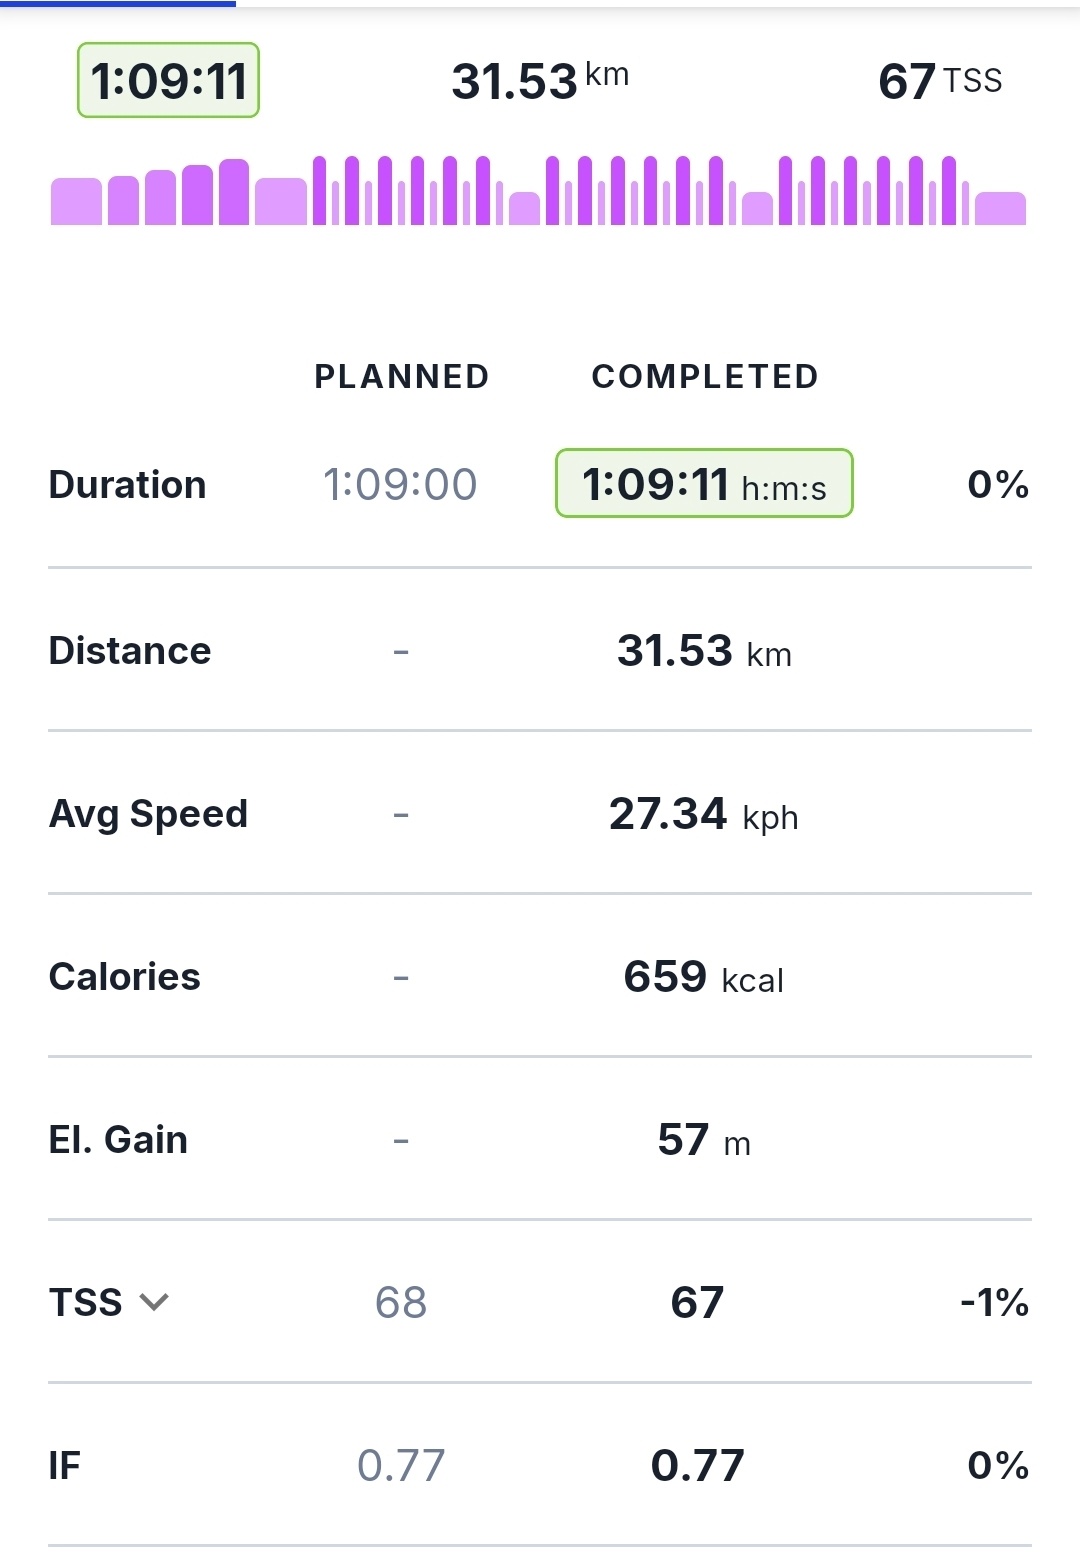Click the COMPLETED column header
Viewport: 1080px width, 1554px height.
click(x=705, y=376)
